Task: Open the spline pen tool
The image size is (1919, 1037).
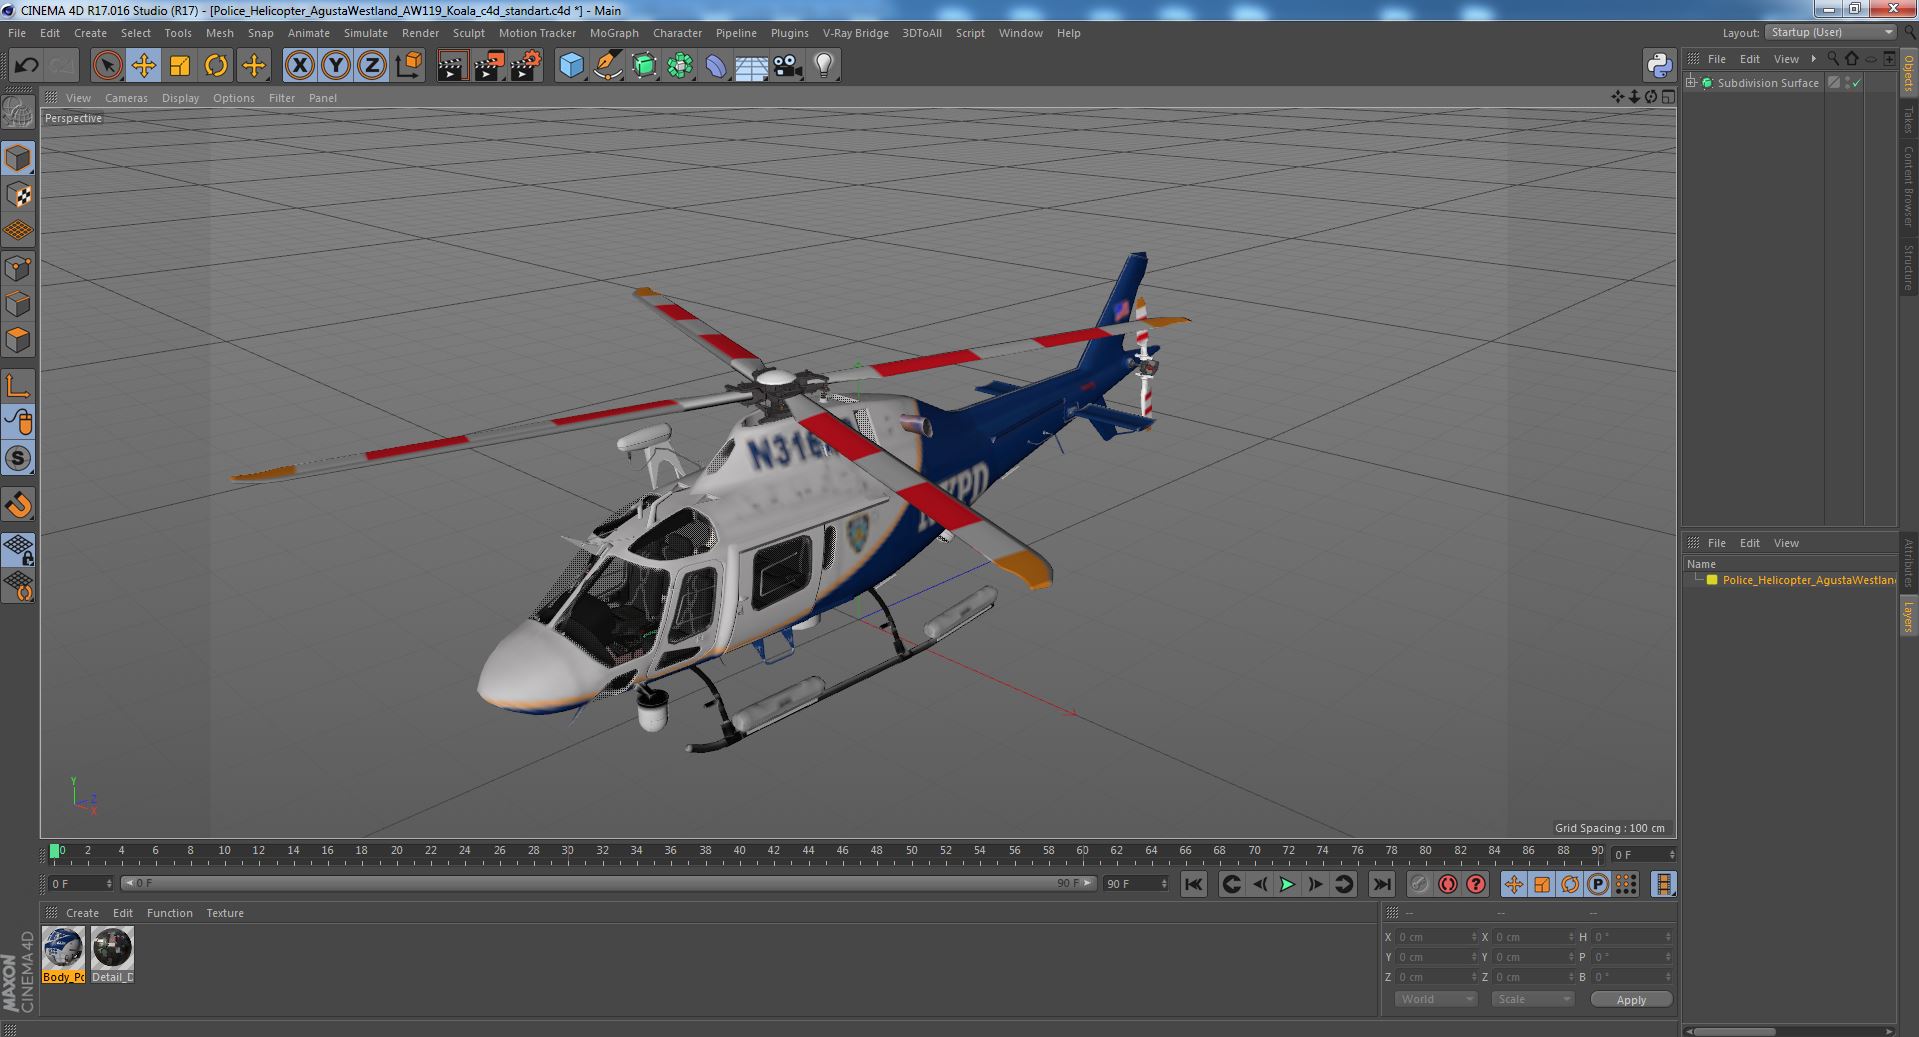Action: point(607,66)
